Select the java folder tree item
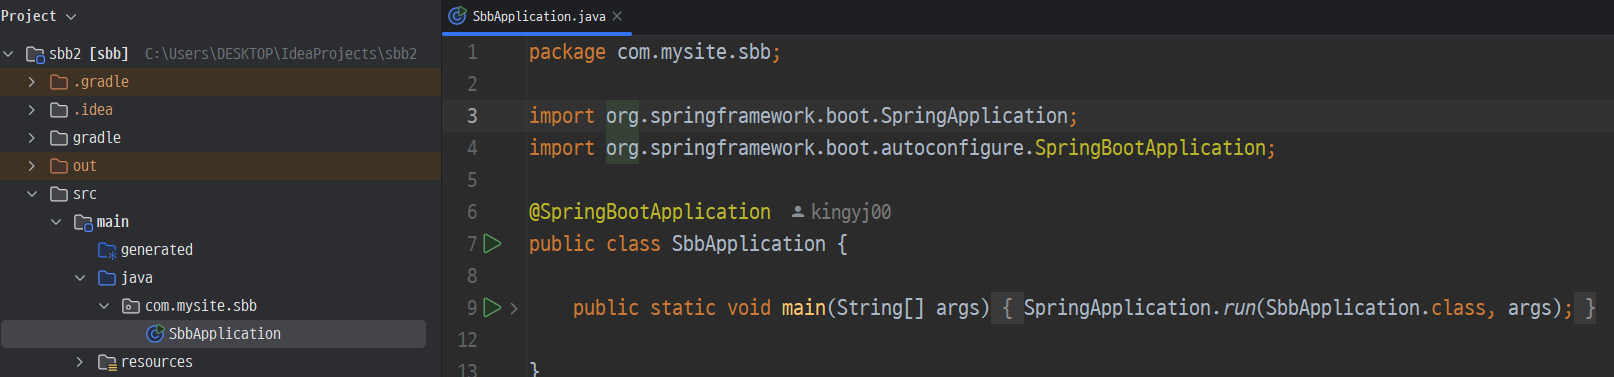The height and width of the screenshot is (377, 1614). [x=137, y=278]
